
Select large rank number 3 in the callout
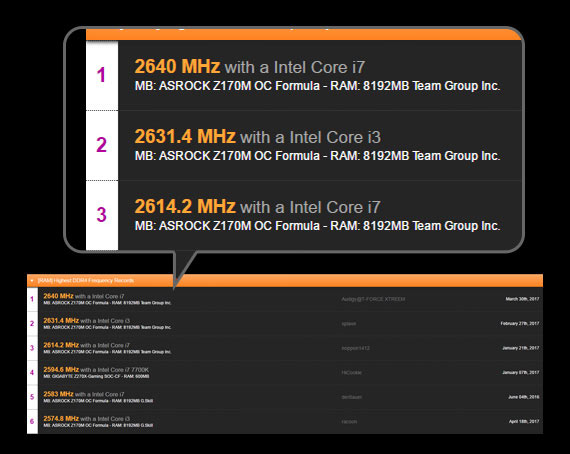pos(101,214)
